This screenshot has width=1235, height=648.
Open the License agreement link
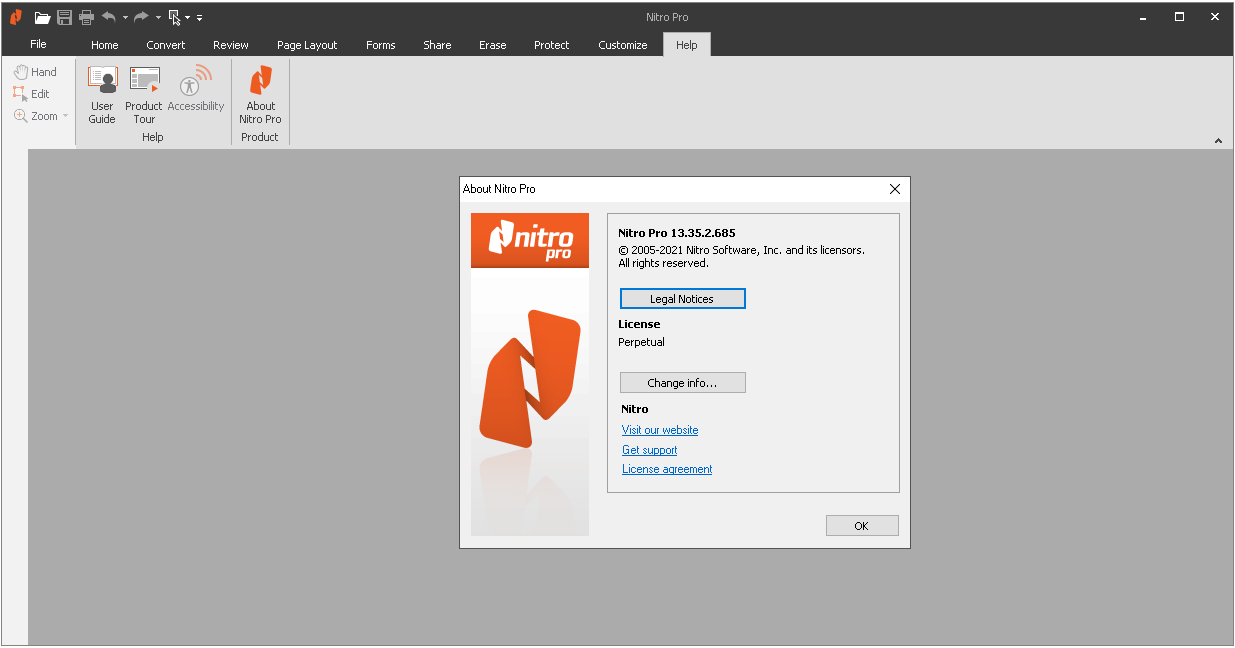tap(667, 469)
